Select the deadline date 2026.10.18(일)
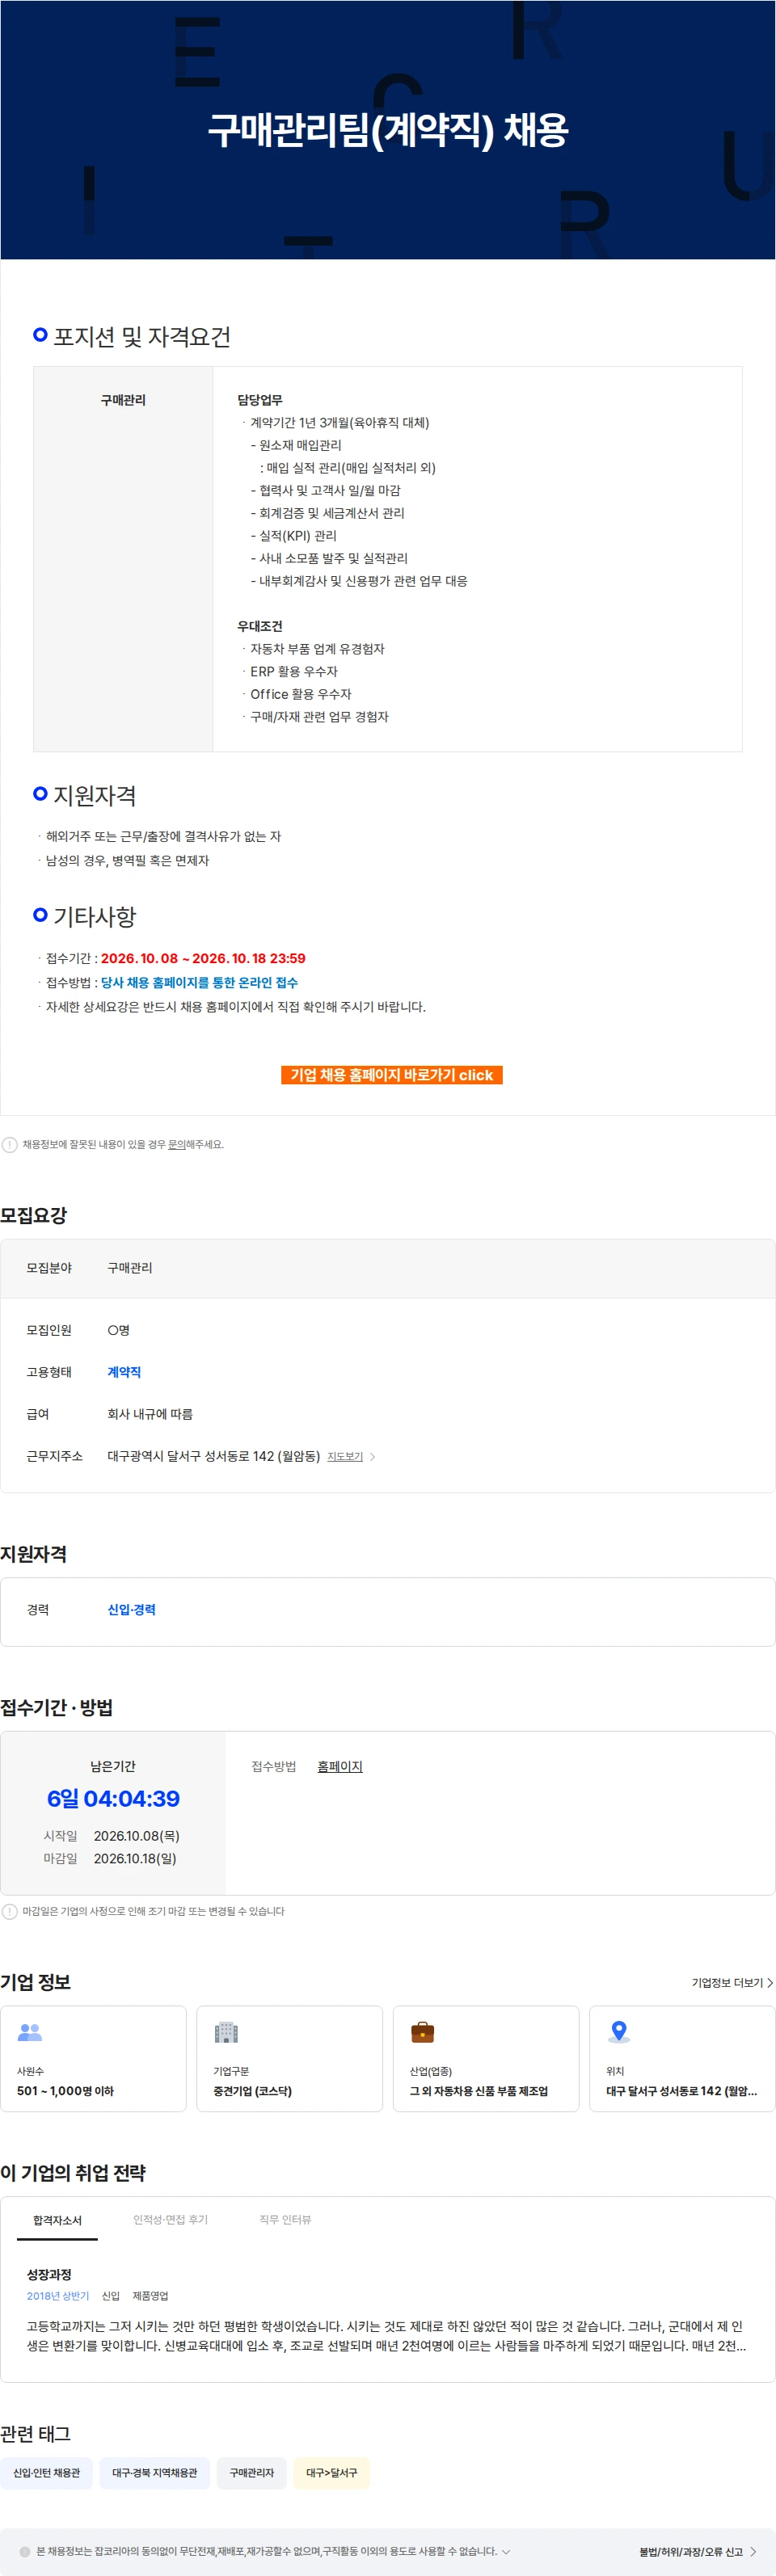Viewport: 776px width, 2576px height. coord(135,1858)
